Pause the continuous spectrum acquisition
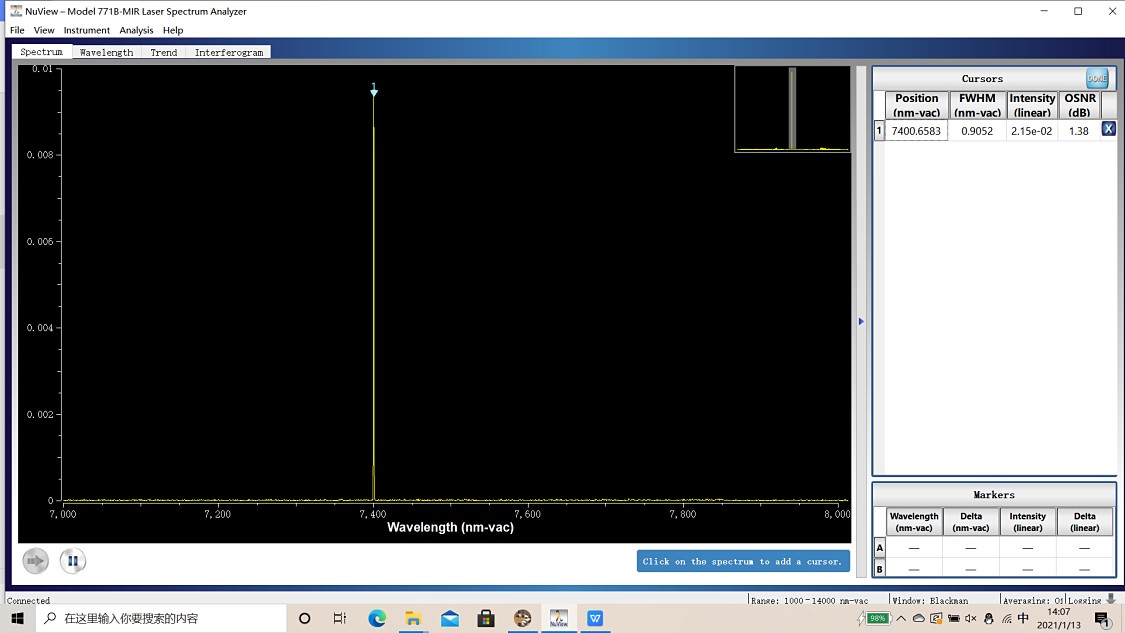 click(72, 561)
